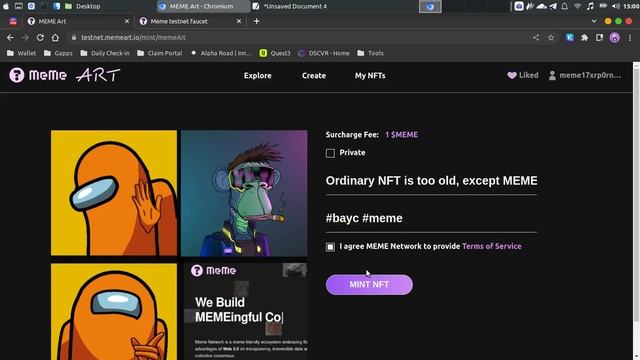Go back to the previous page

pos(10,38)
